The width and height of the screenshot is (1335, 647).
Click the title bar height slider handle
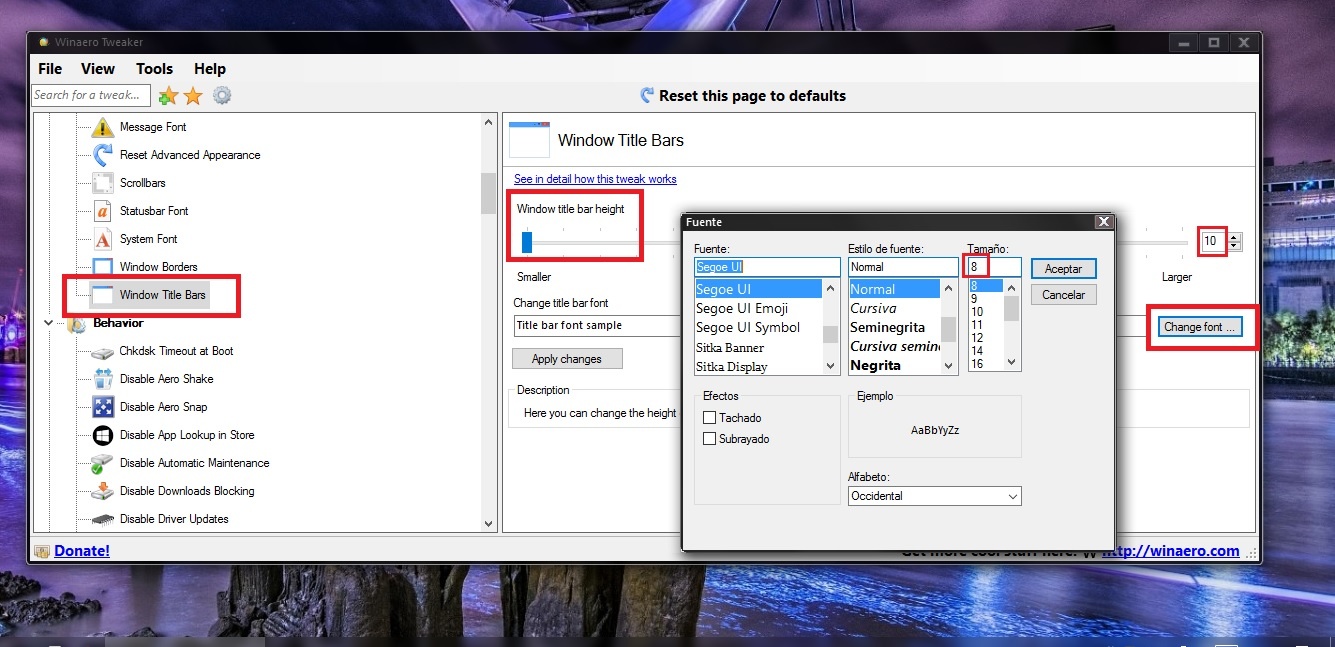(x=527, y=242)
